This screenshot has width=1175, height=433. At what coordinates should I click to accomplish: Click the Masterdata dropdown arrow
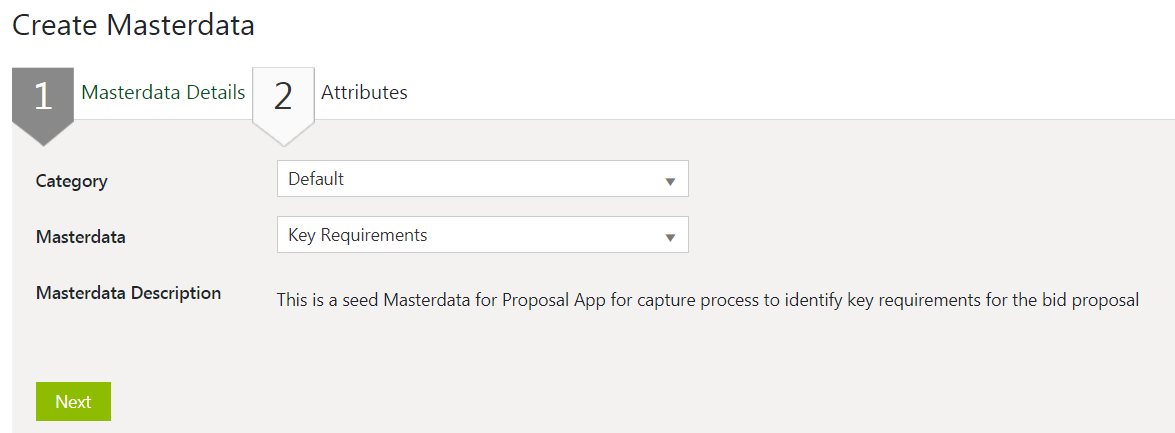pyautogui.click(x=670, y=237)
